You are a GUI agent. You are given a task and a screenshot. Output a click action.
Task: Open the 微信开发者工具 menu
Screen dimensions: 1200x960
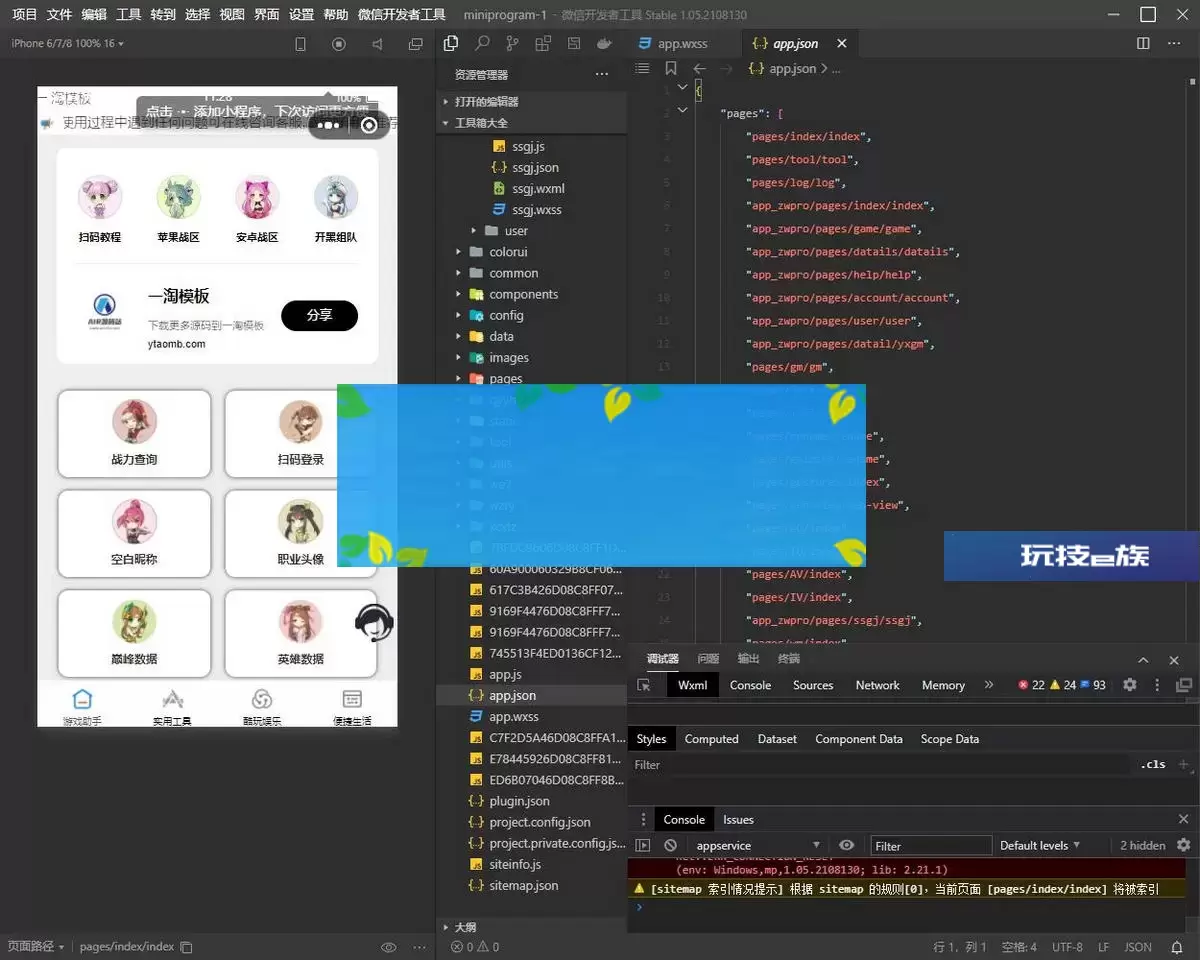[401, 15]
